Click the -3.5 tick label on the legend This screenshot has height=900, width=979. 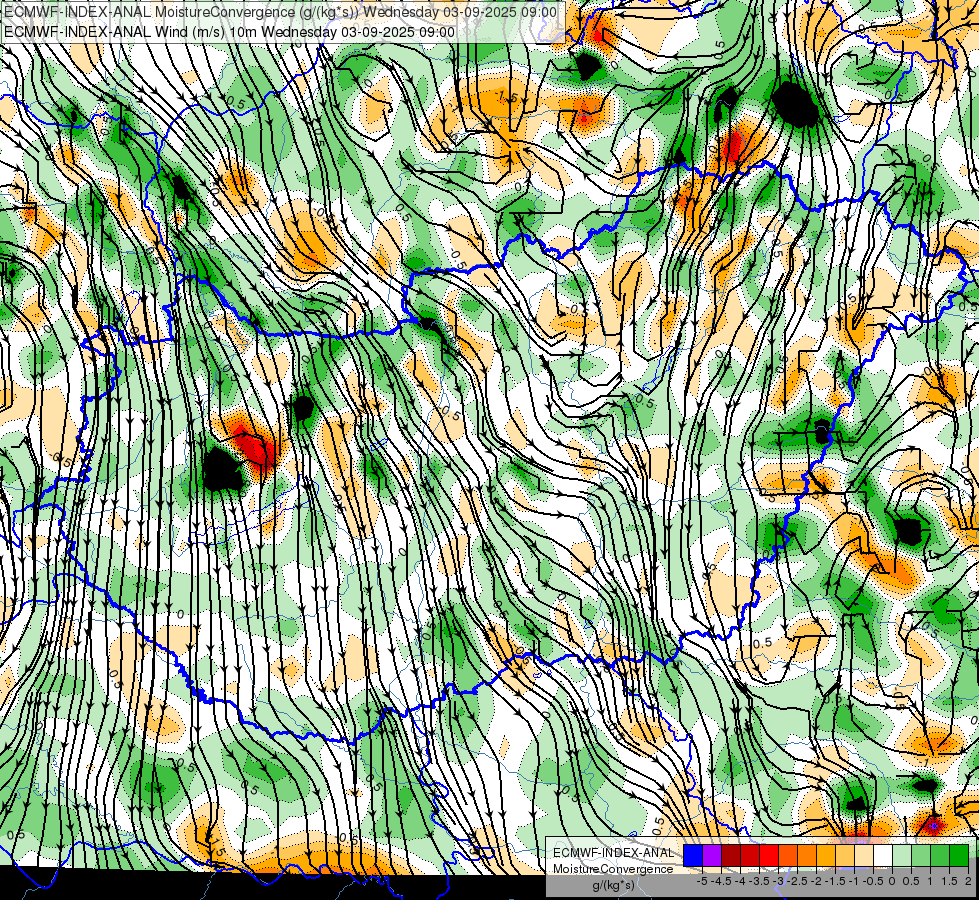(x=759, y=881)
